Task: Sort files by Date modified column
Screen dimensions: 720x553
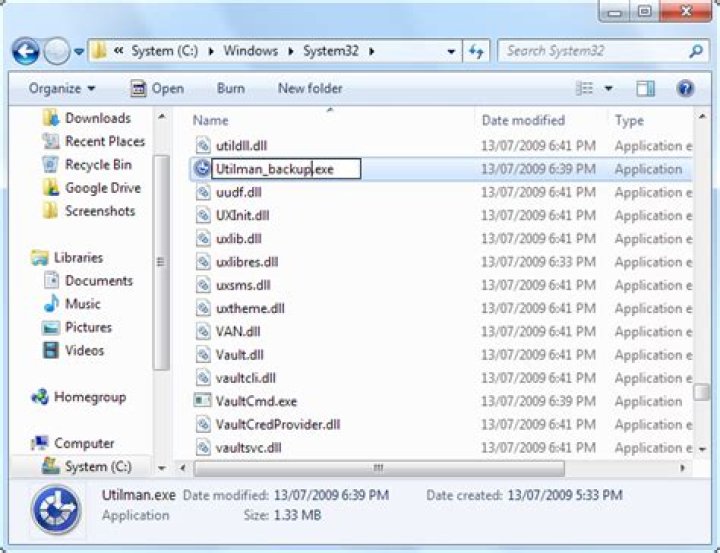Action: coord(523,120)
